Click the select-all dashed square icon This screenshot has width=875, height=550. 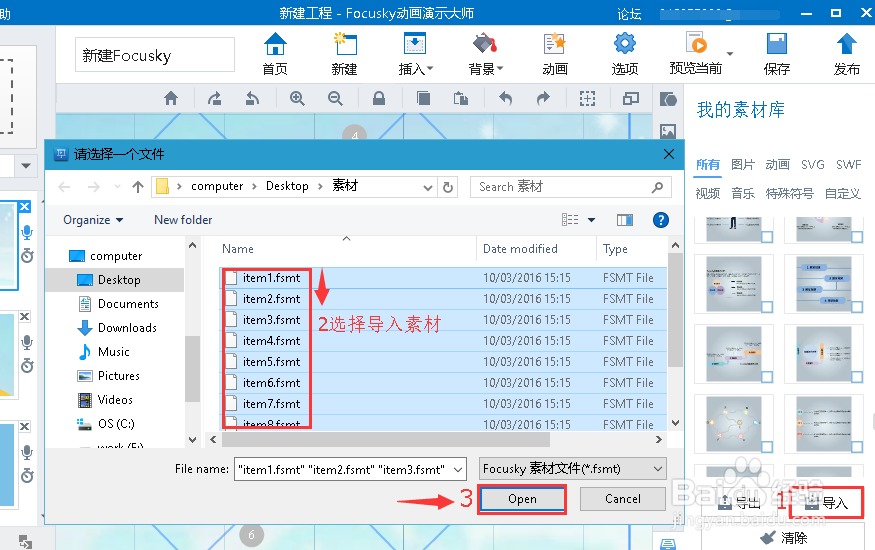pyautogui.click(x=587, y=99)
